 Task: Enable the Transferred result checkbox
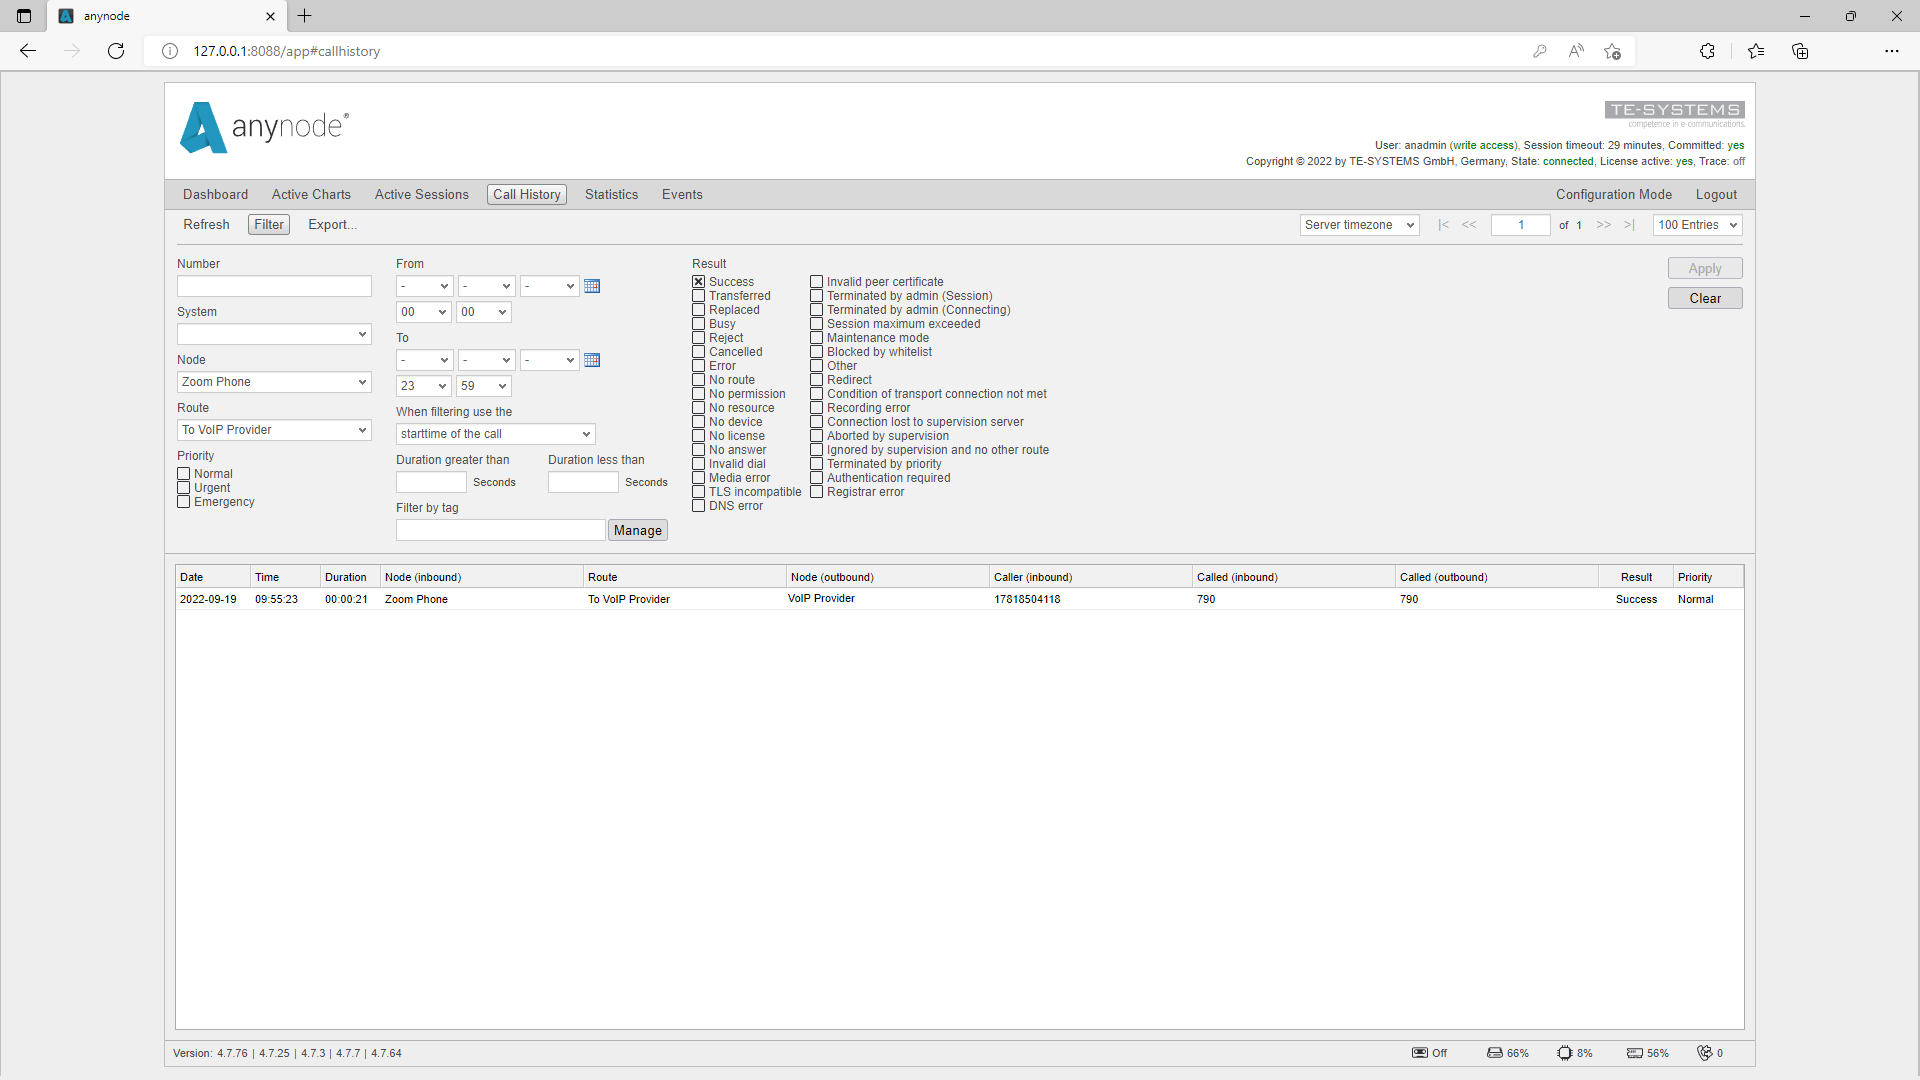(698, 296)
